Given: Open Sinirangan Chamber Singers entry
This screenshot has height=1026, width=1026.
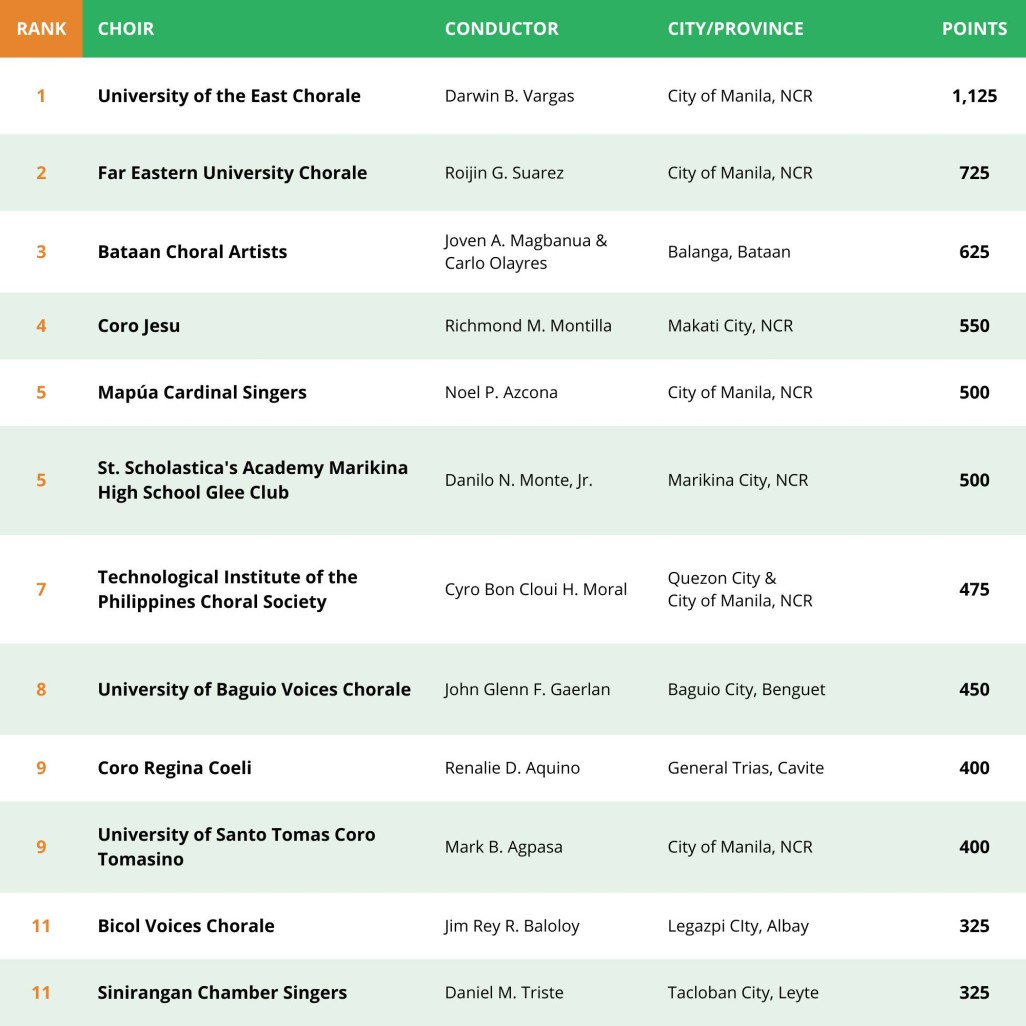Looking at the screenshot, I should [x=222, y=993].
